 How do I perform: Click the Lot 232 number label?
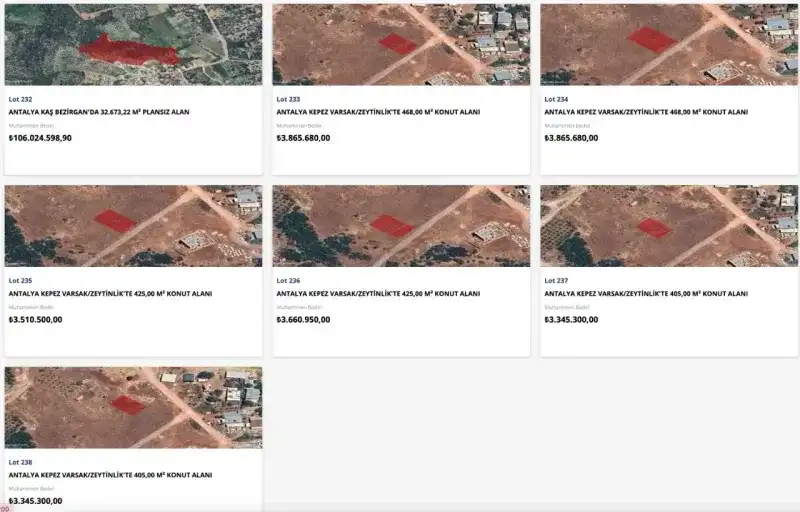(x=20, y=100)
